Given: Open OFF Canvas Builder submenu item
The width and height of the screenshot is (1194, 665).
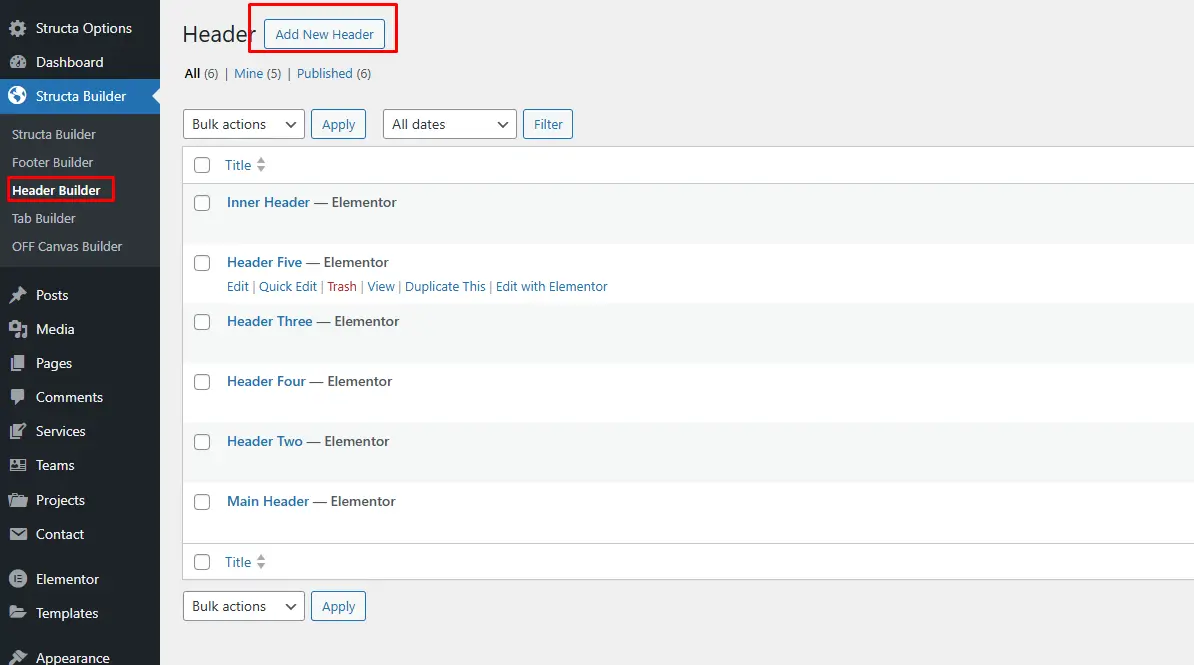Looking at the screenshot, I should [67, 247].
